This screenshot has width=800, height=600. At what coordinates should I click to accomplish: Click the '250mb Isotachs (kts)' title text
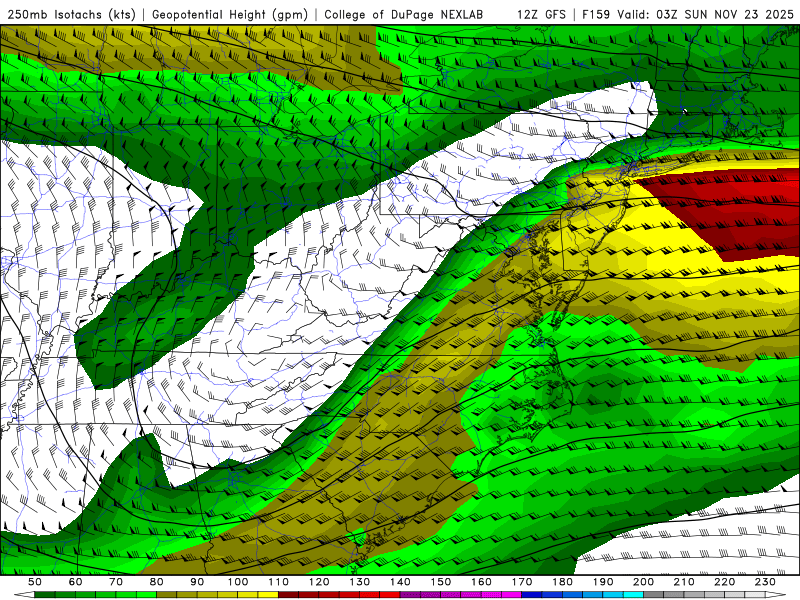(72, 14)
